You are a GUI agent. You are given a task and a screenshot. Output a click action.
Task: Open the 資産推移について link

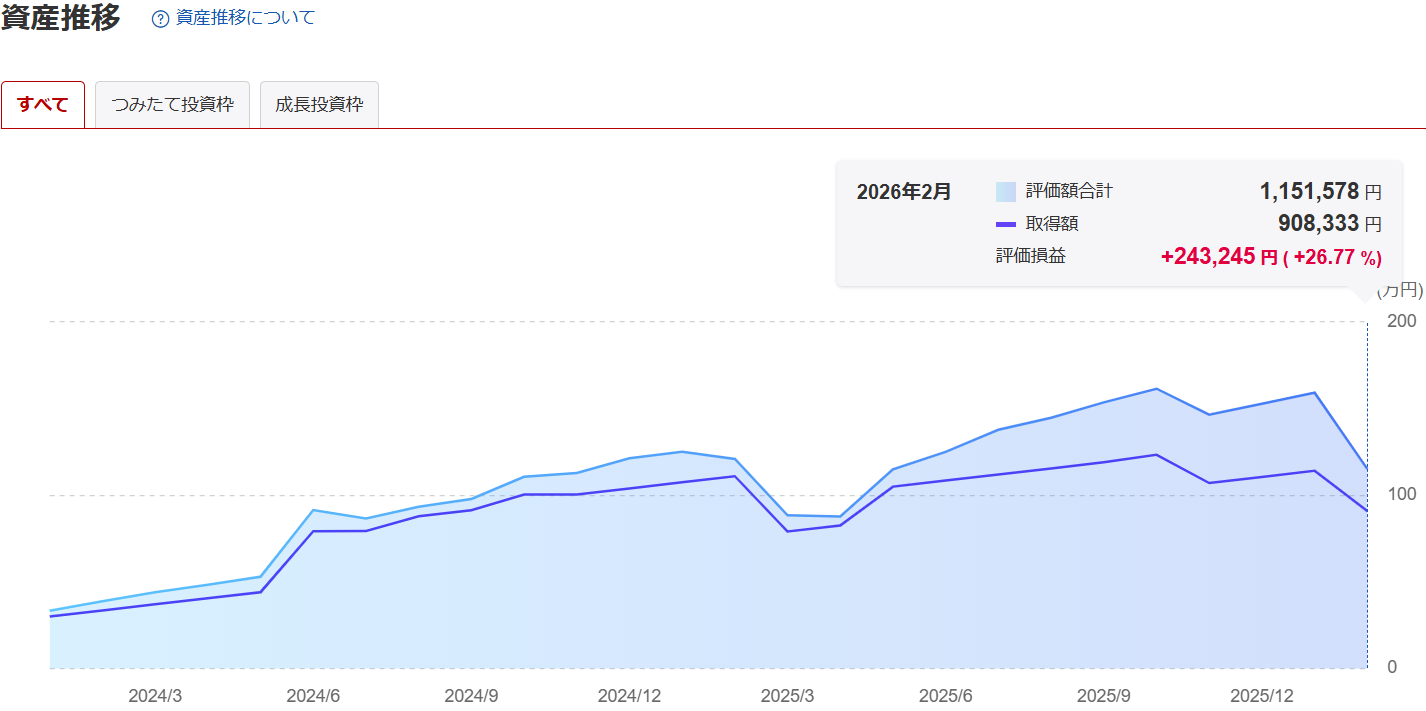(x=245, y=18)
